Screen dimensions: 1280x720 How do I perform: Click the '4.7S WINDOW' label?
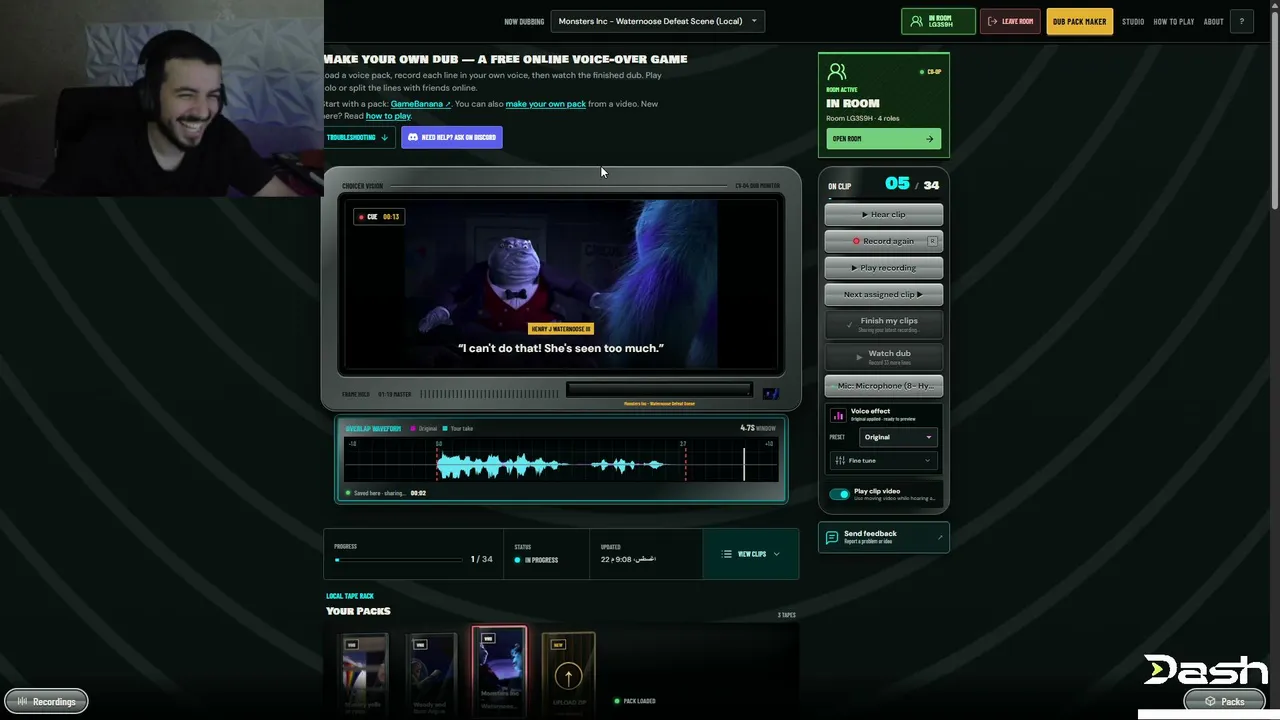[757, 428]
